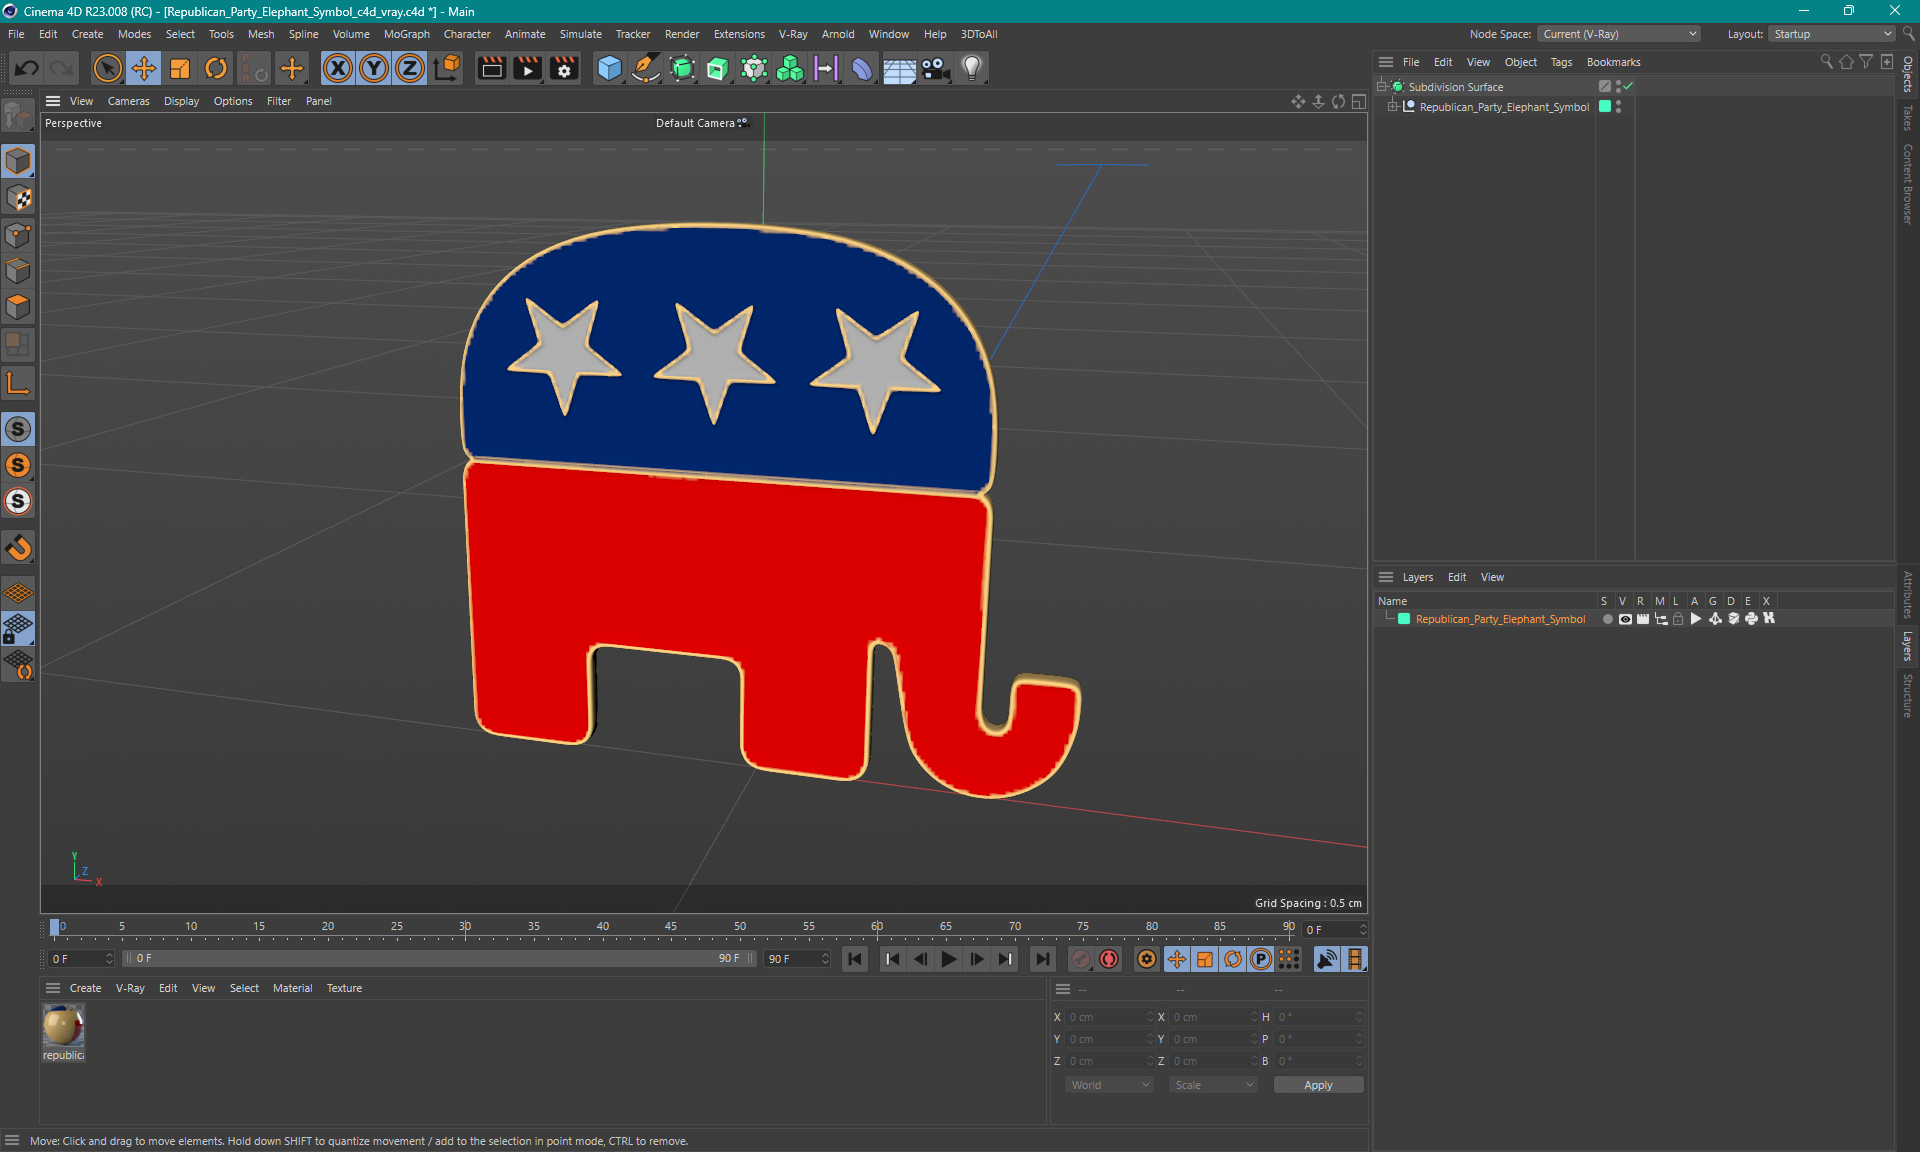The width and height of the screenshot is (1920, 1152).
Task: Click the layer color swatch in Layers panel
Action: [1404, 619]
